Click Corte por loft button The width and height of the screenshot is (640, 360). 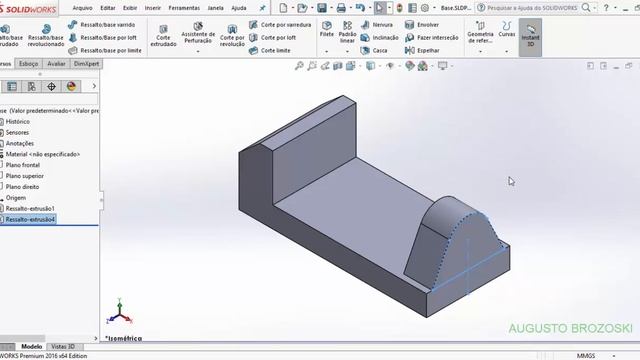[x=272, y=38]
